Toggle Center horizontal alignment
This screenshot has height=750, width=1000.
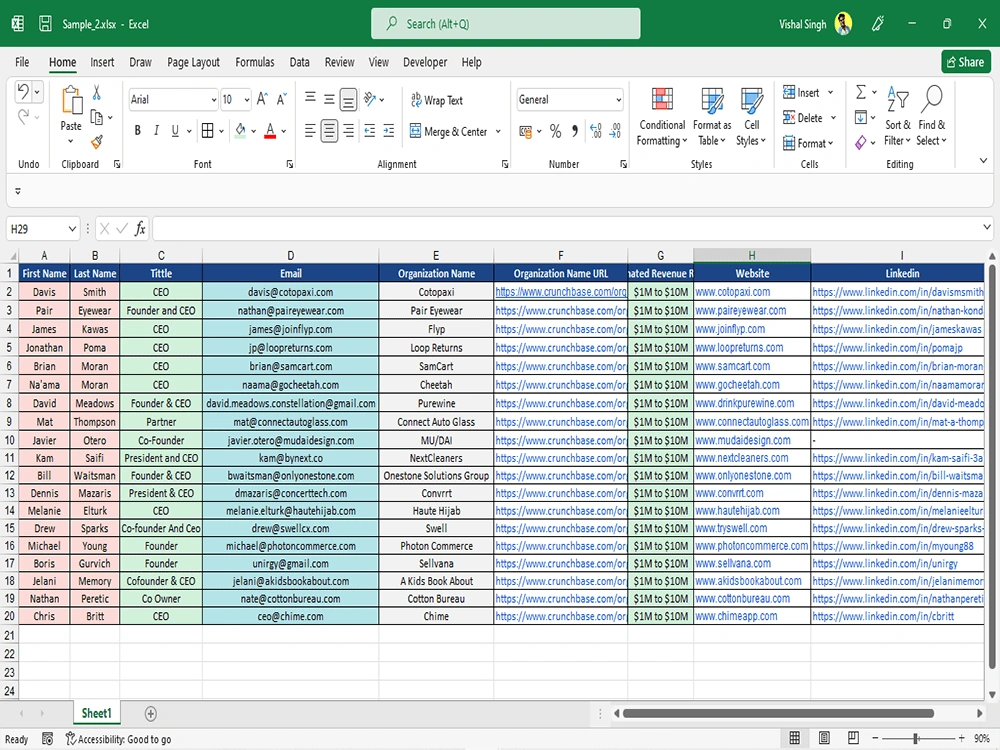coord(329,131)
